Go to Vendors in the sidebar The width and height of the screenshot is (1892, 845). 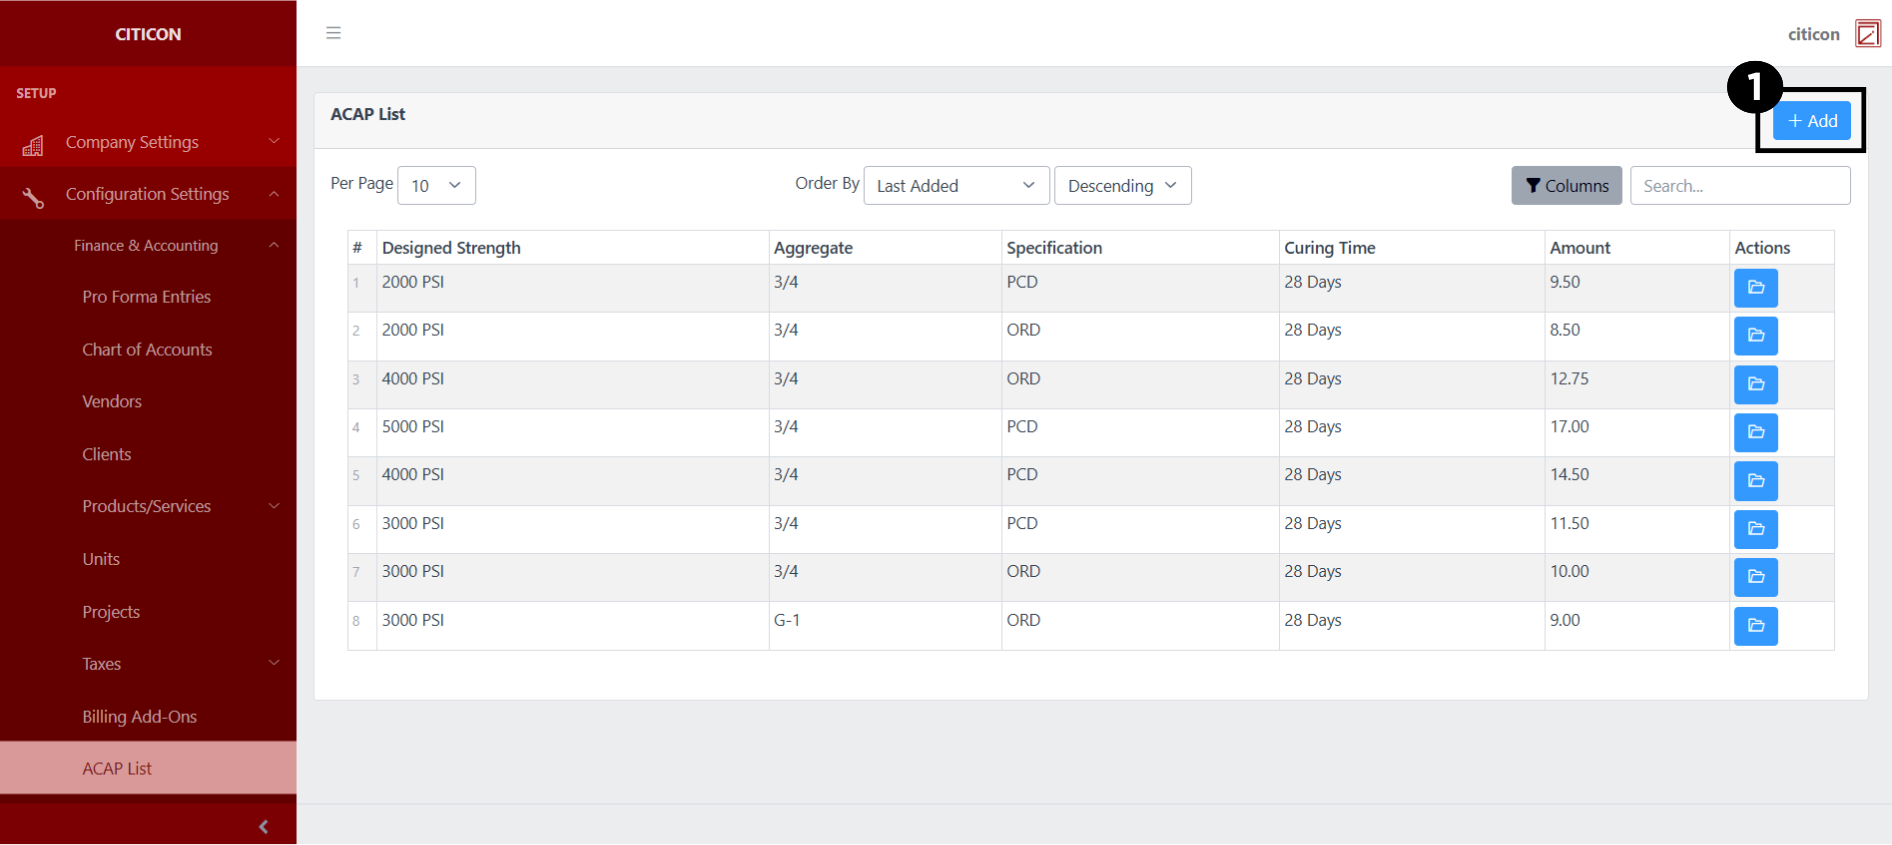click(112, 402)
